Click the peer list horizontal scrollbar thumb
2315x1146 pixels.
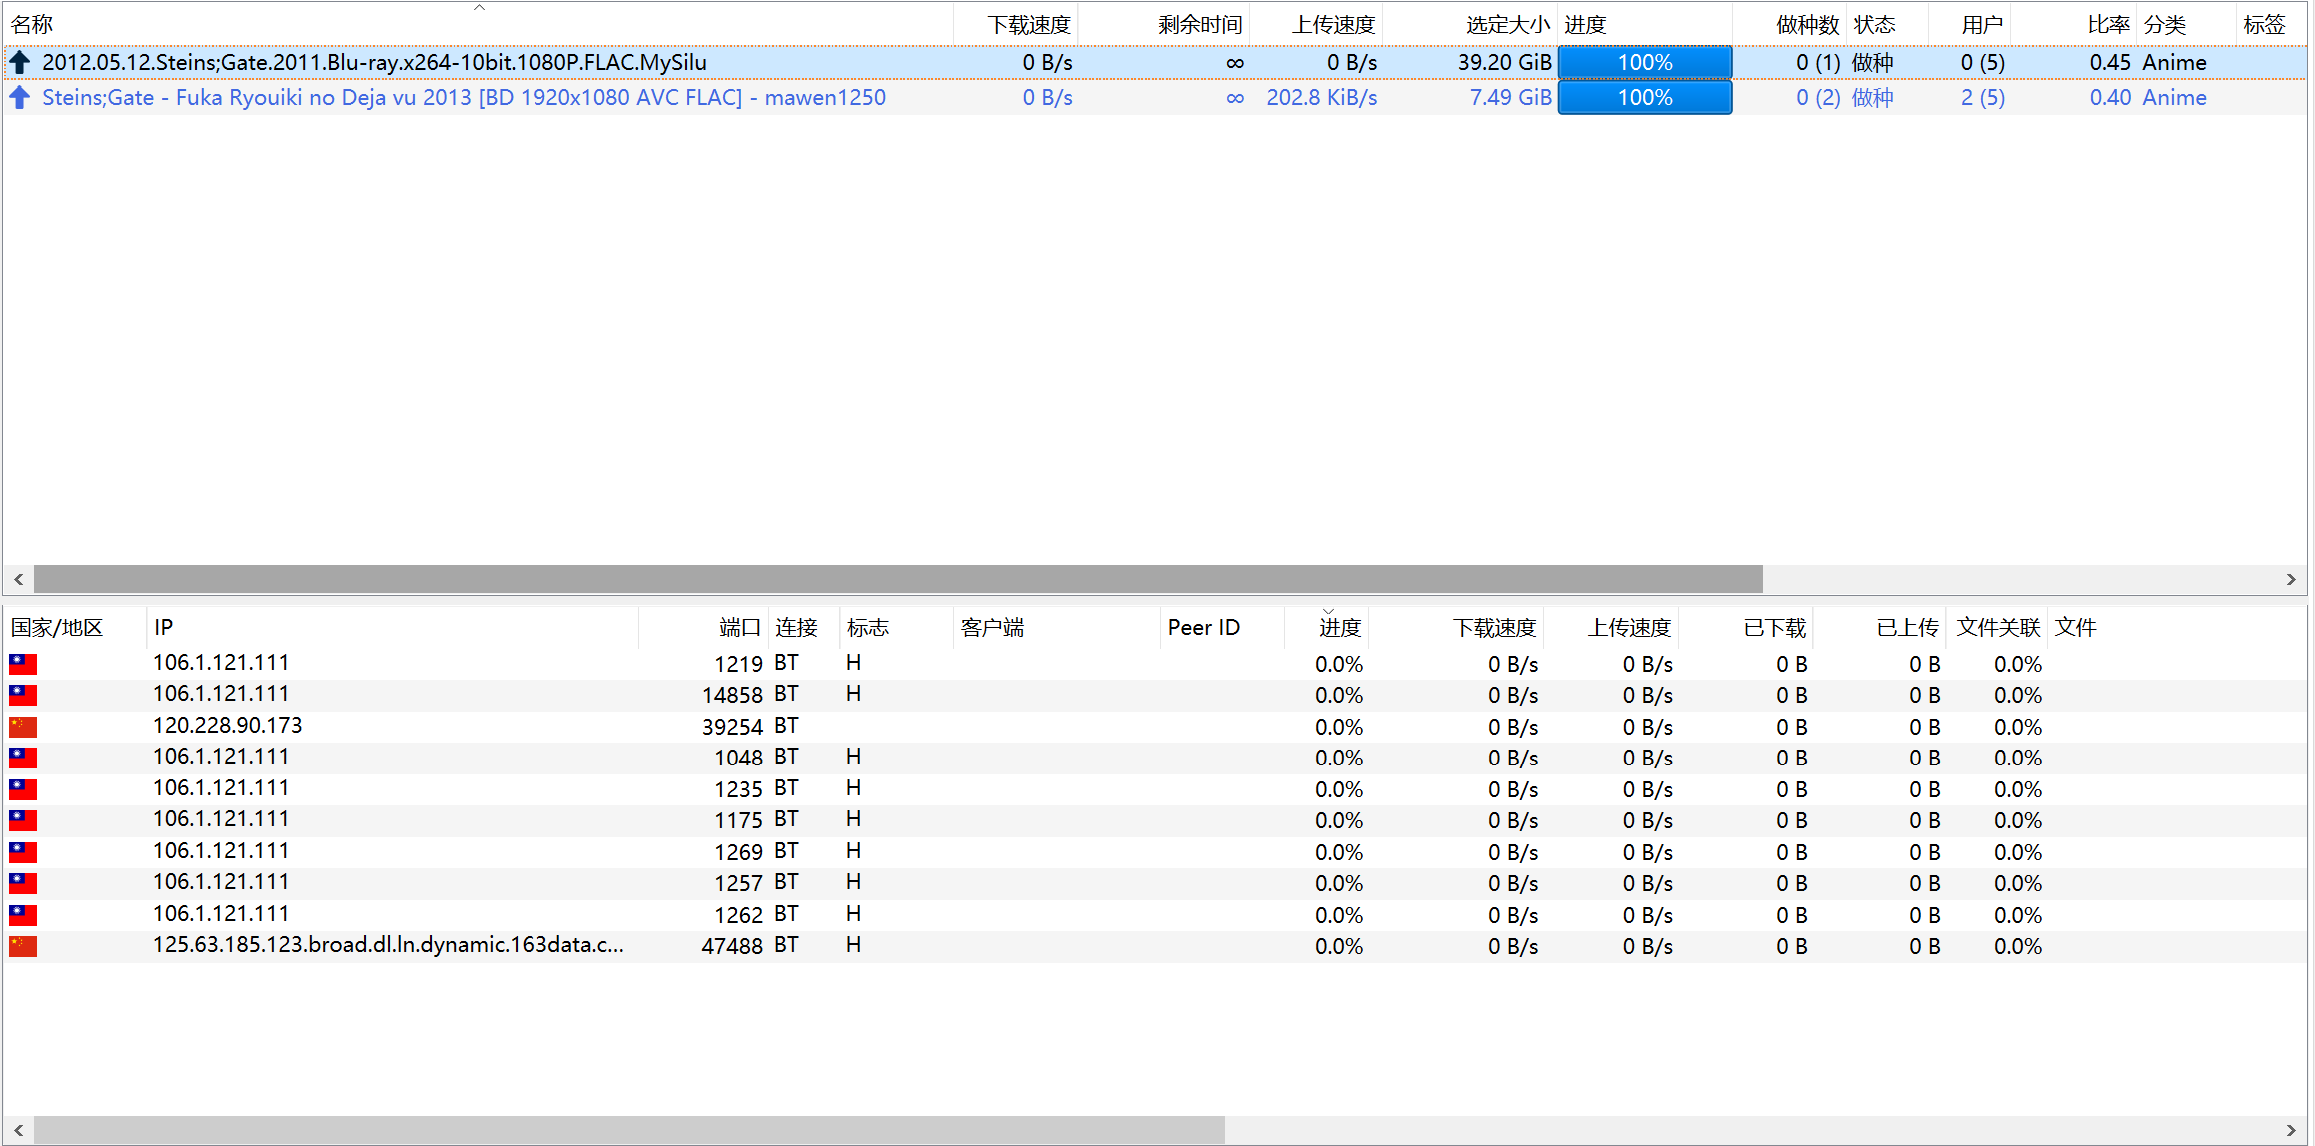(629, 1130)
